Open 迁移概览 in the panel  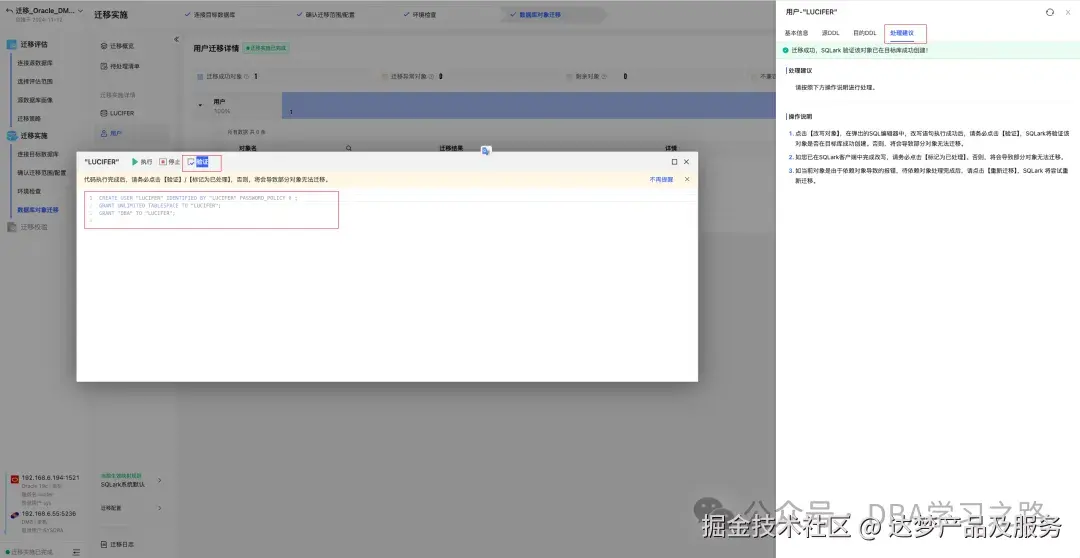pyautogui.click(x=117, y=46)
